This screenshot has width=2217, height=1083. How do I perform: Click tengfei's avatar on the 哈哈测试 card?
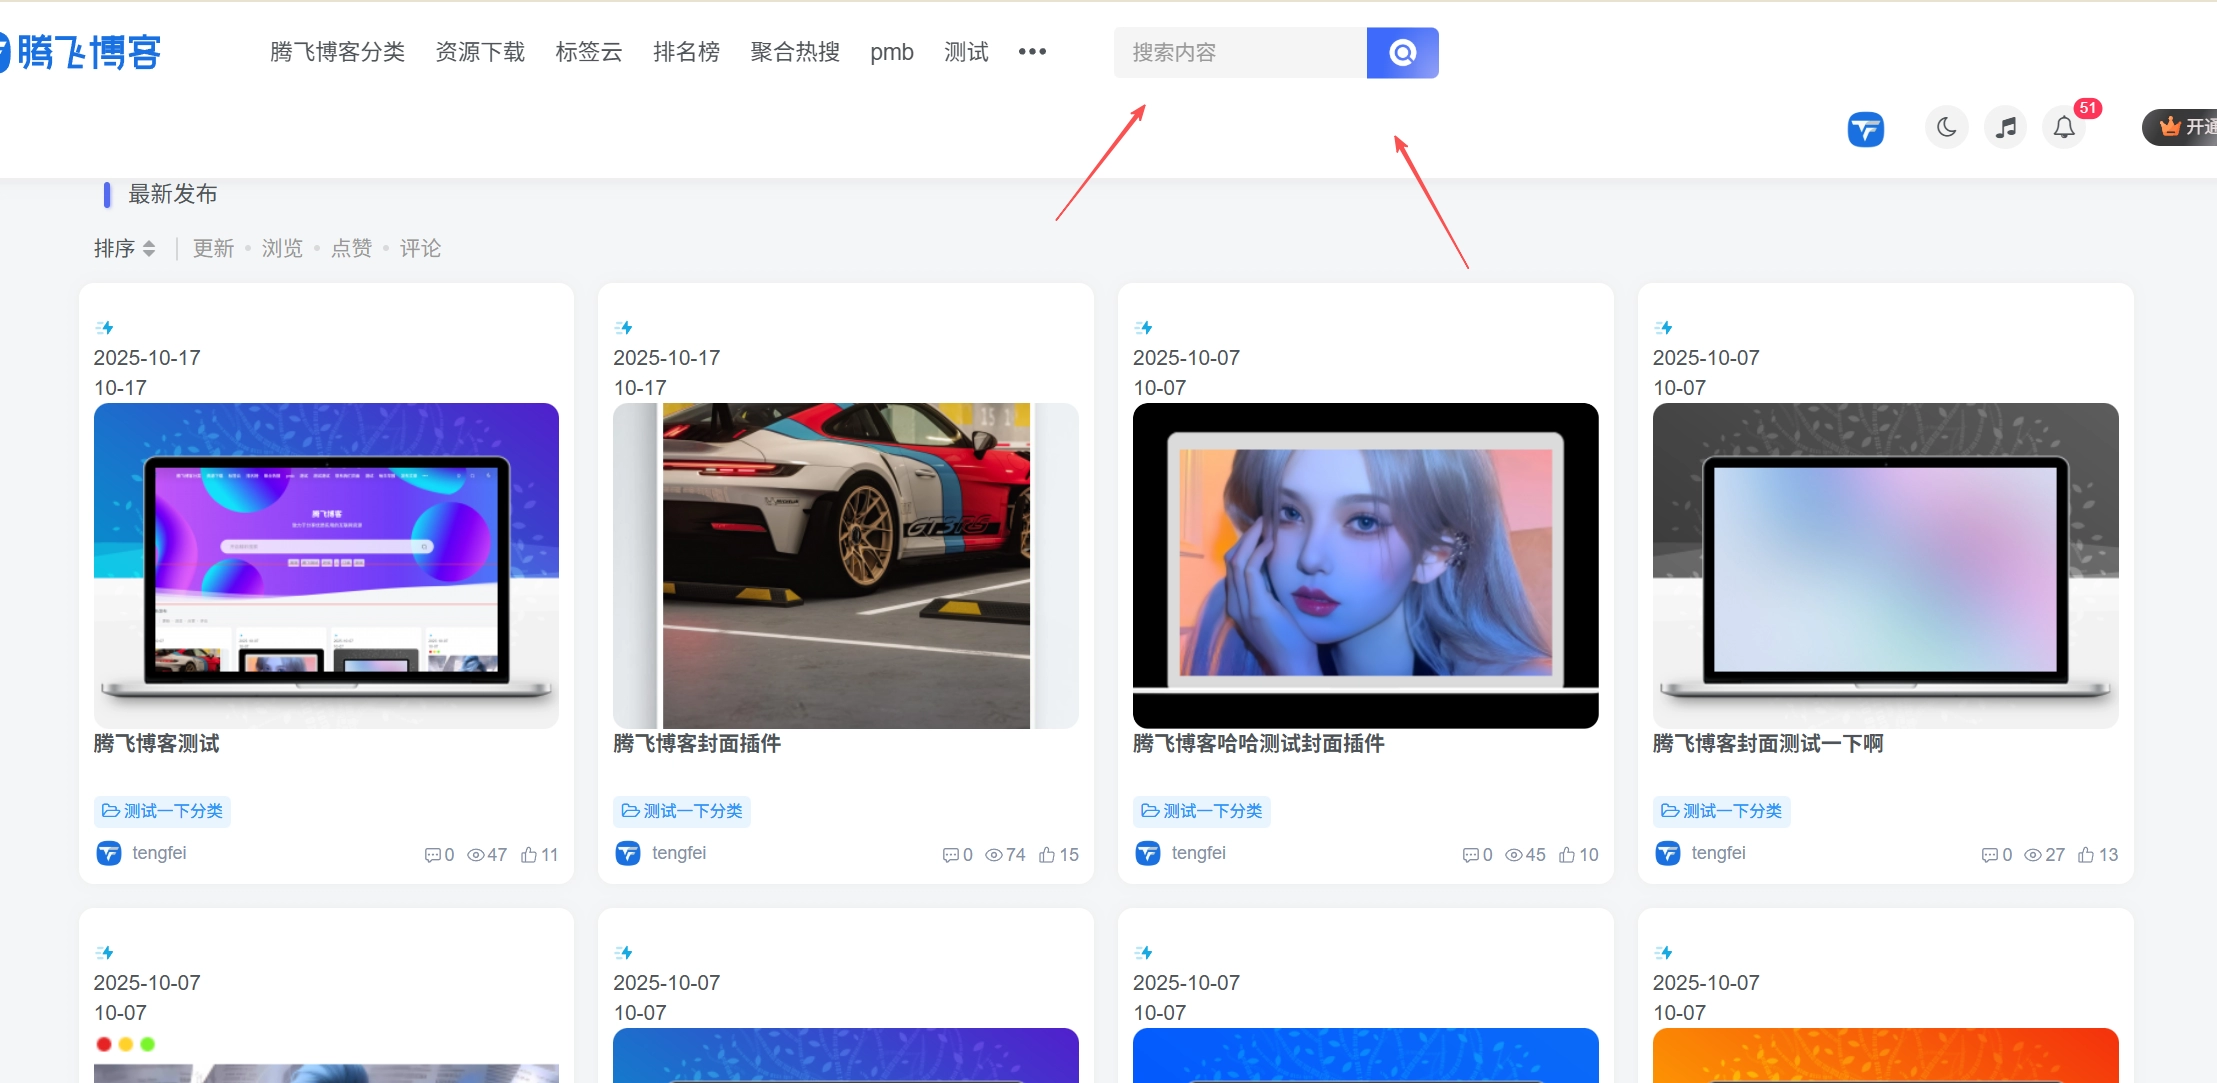click(1147, 853)
